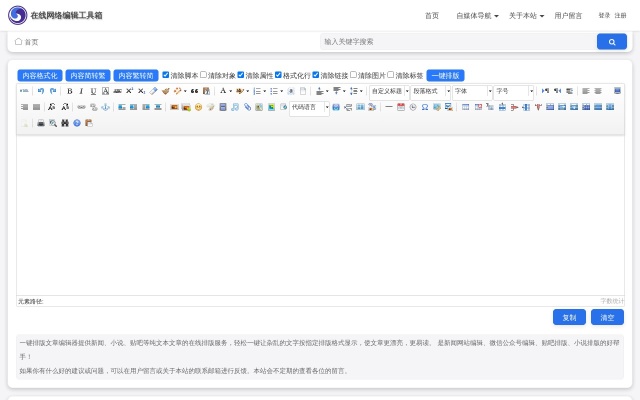This screenshot has width=640, height=400.
Task: Expand the 自媒体导航 navigation menu
Action: click(x=477, y=16)
